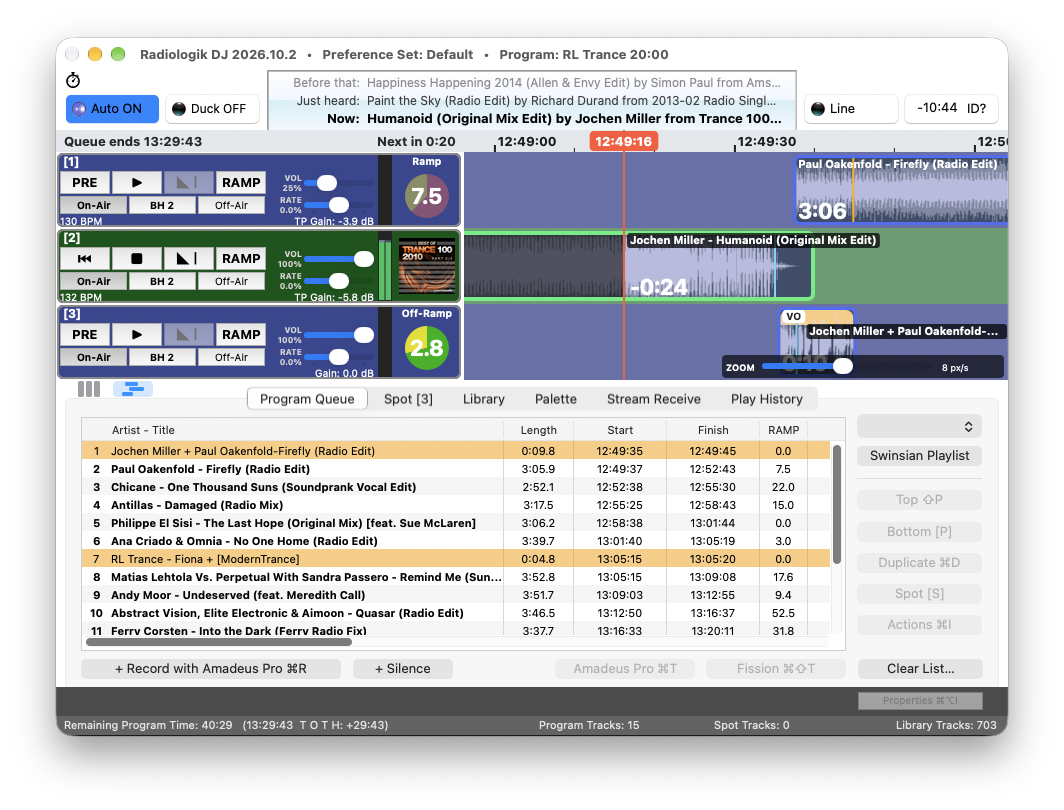Play deck 1 track

point(136,182)
